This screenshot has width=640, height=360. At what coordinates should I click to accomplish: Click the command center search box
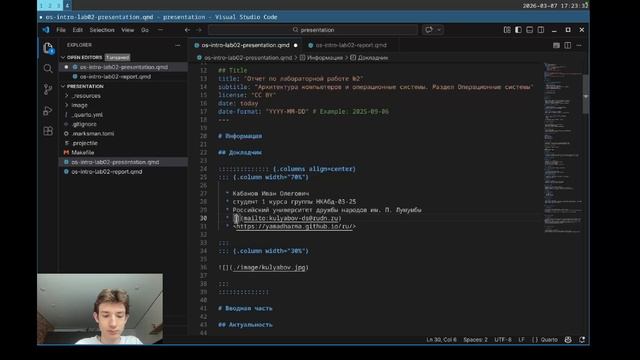coord(313,30)
